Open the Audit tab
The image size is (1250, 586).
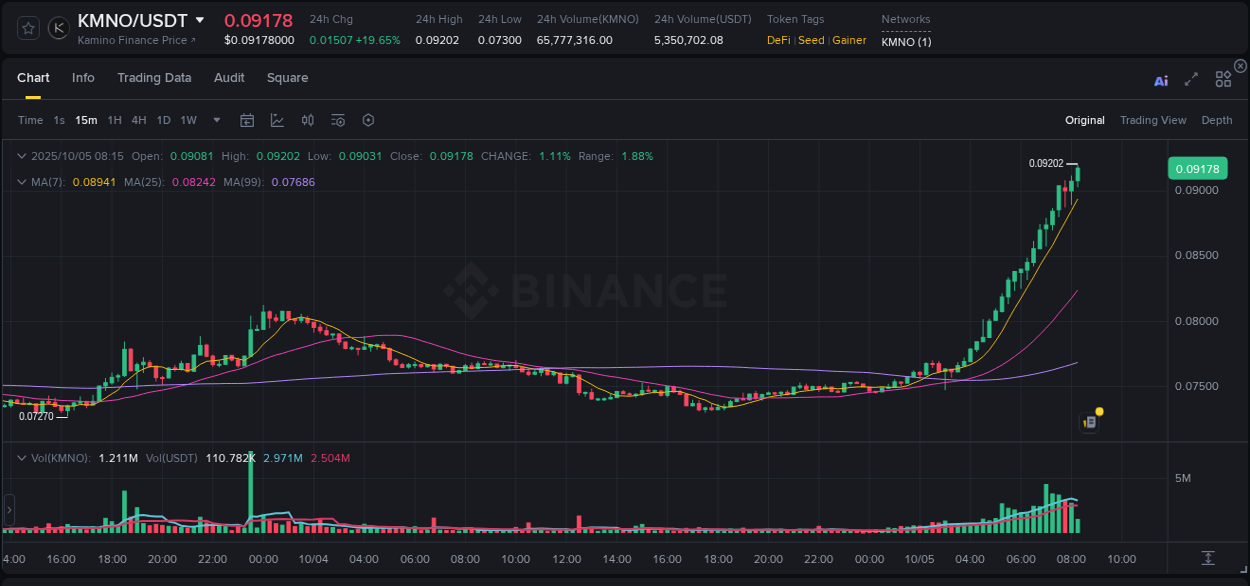point(229,78)
